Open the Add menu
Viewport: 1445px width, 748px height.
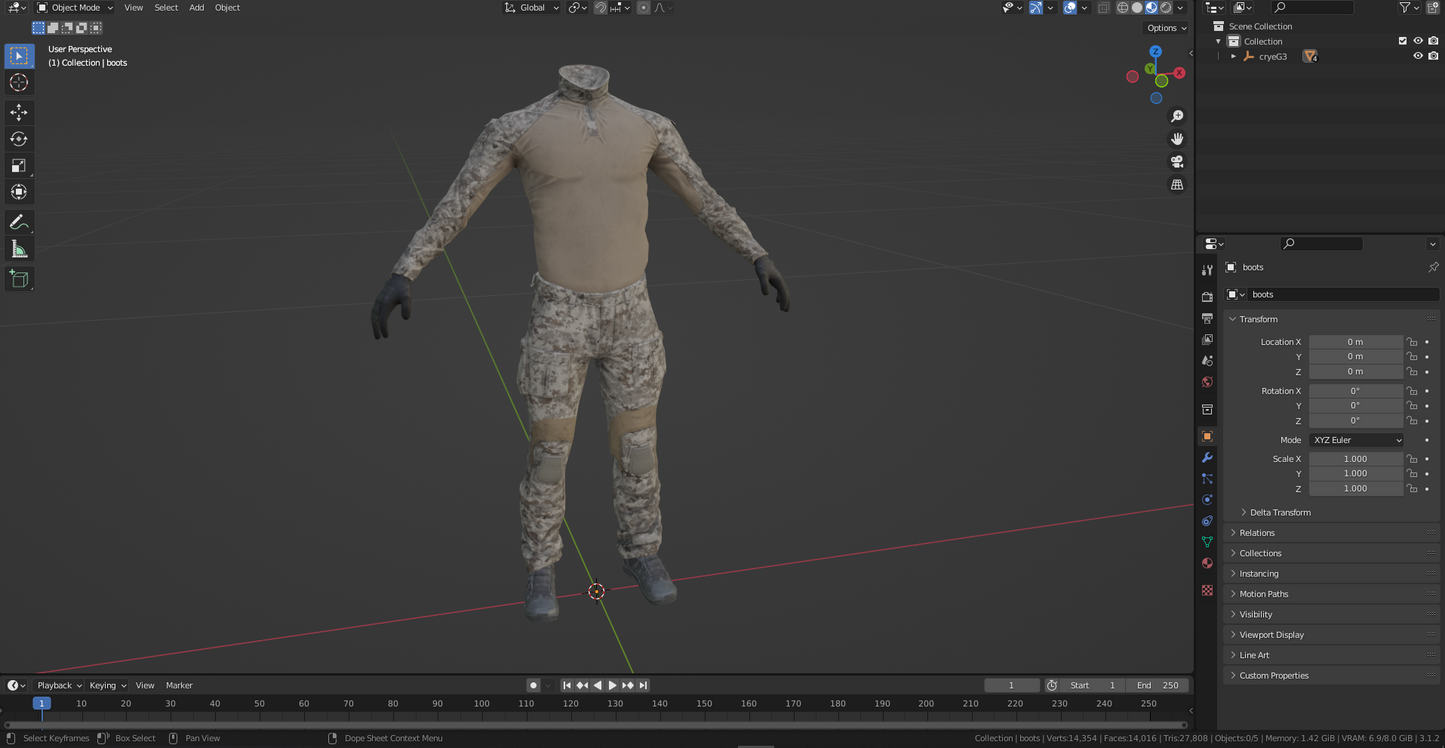coord(196,8)
